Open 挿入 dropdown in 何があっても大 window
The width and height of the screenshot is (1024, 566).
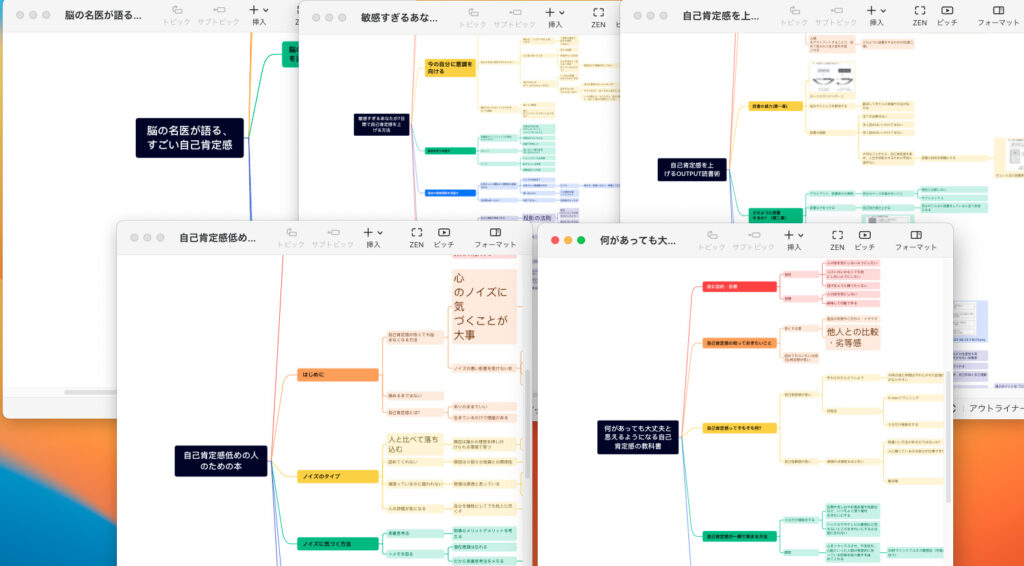tap(794, 239)
